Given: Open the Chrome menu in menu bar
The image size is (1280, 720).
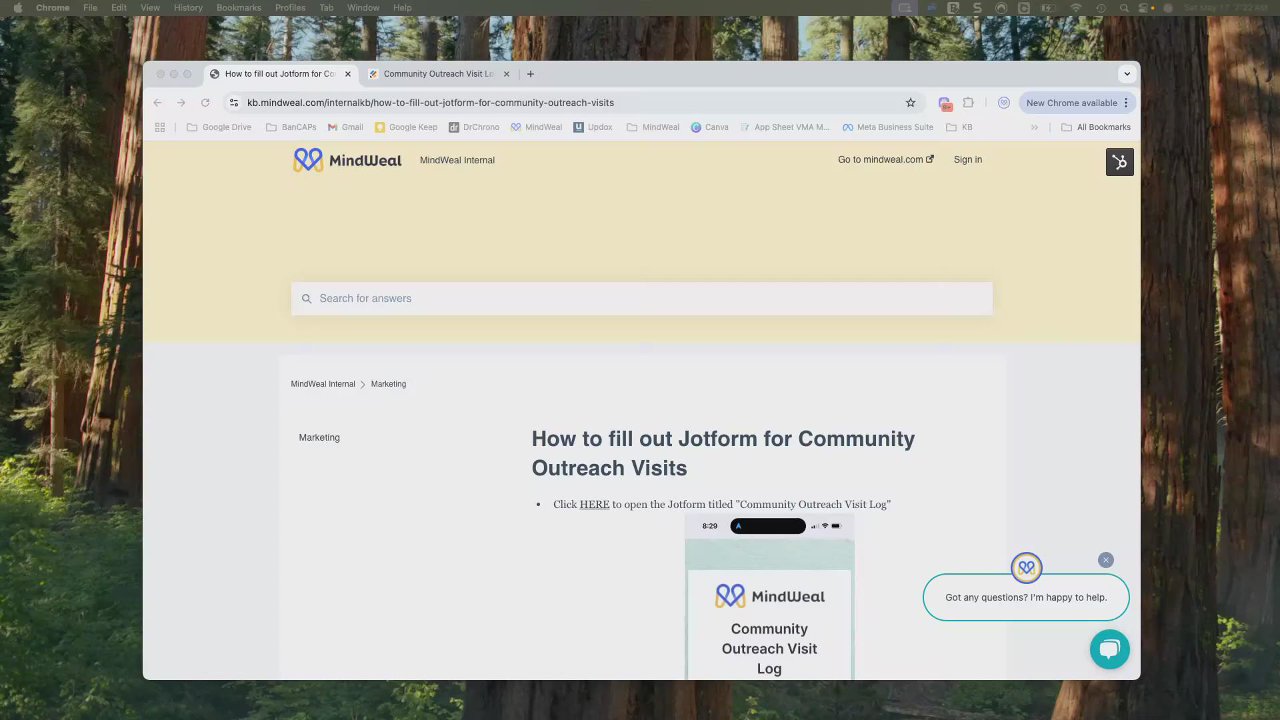Looking at the screenshot, I should 53,8.
